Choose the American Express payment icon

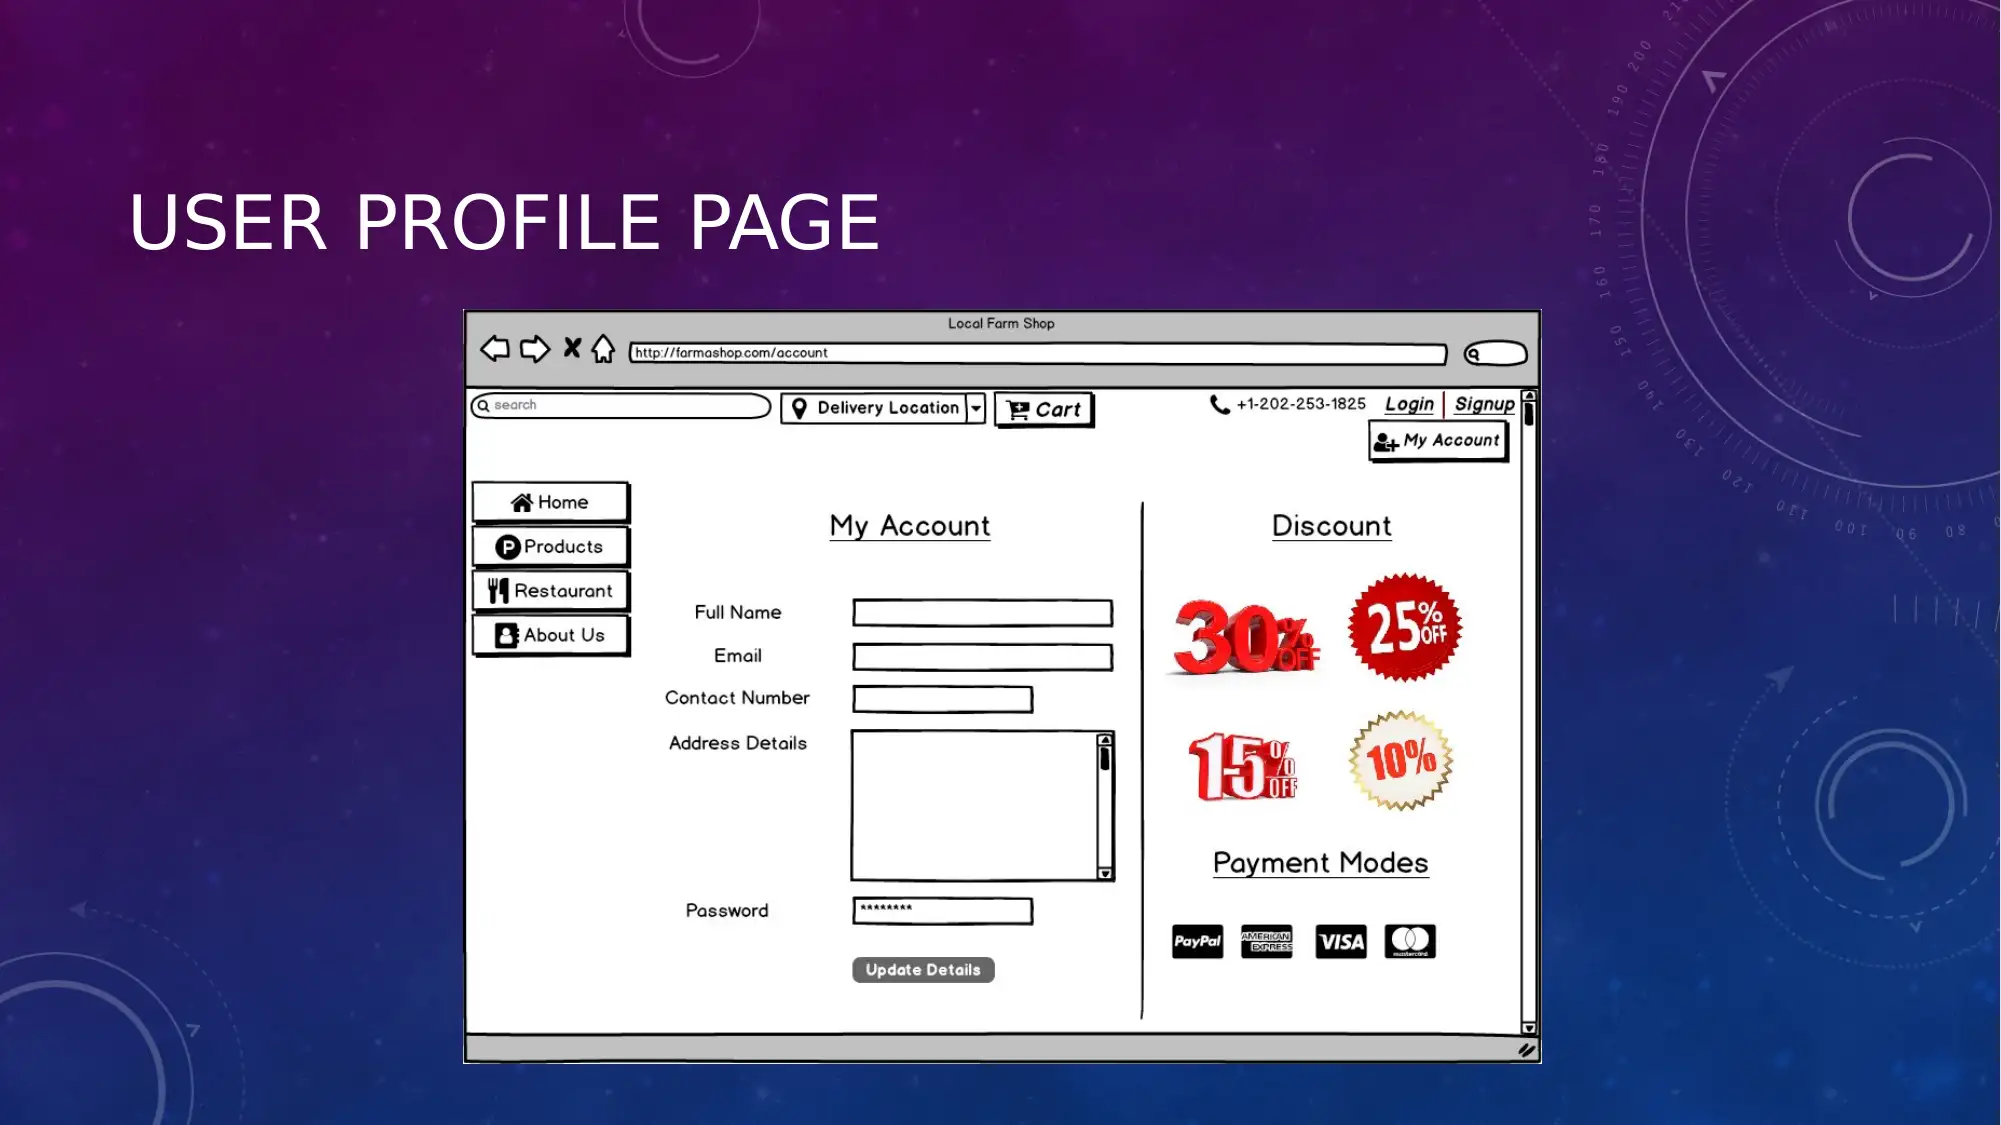coord(1266,941)
